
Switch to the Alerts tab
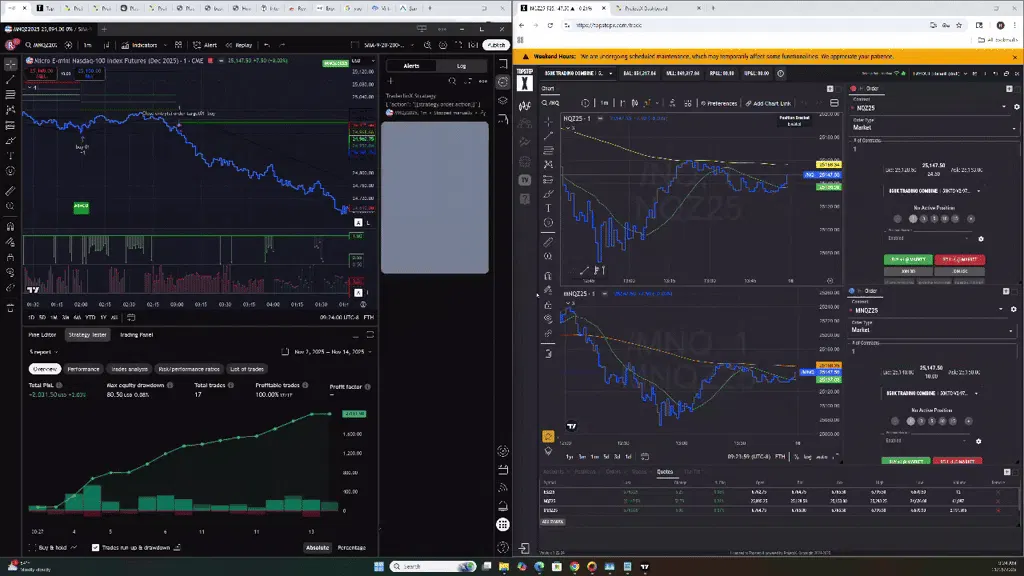click(x=411, y=66)
